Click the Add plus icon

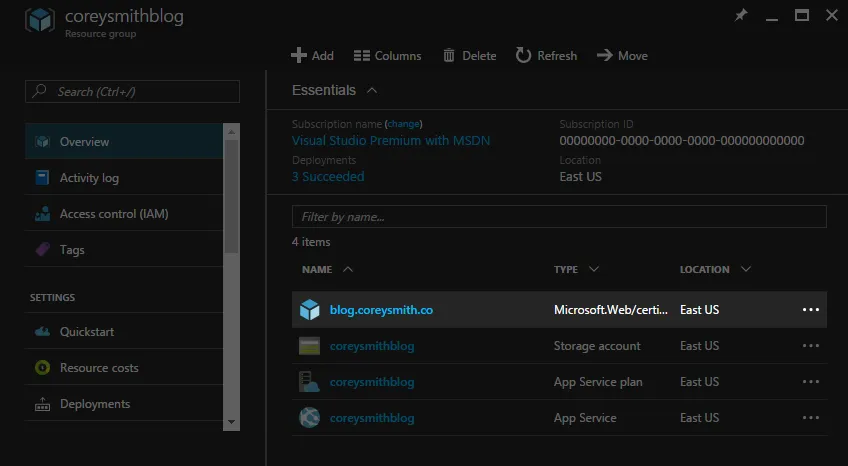299,55
